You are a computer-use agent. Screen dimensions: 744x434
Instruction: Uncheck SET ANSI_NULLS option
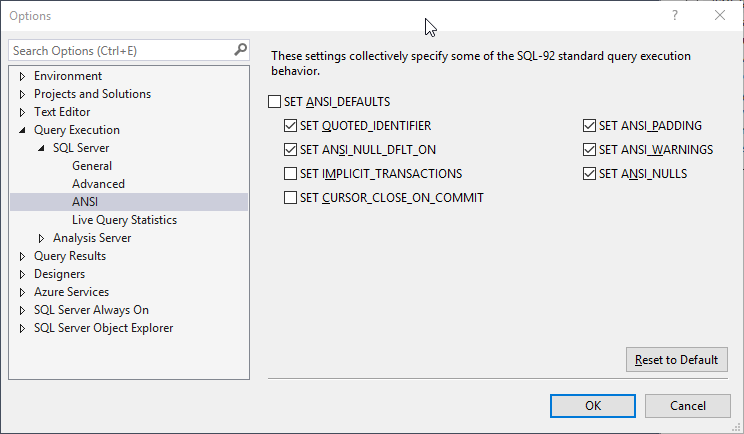click(x=590, y=174)
